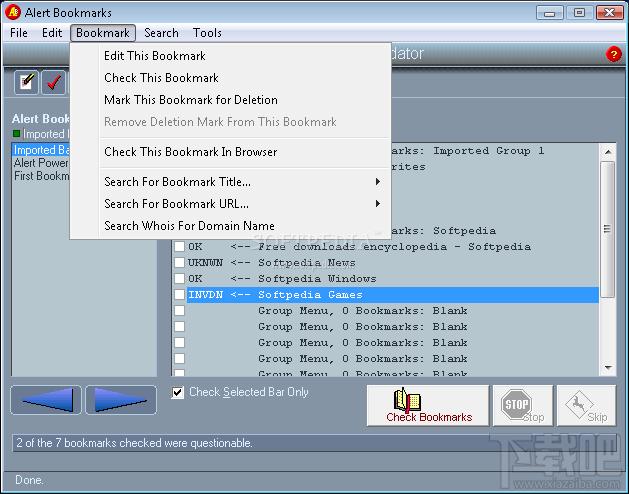Click the Done status bar text
This screenshot has height=494, width=629.
29,480
